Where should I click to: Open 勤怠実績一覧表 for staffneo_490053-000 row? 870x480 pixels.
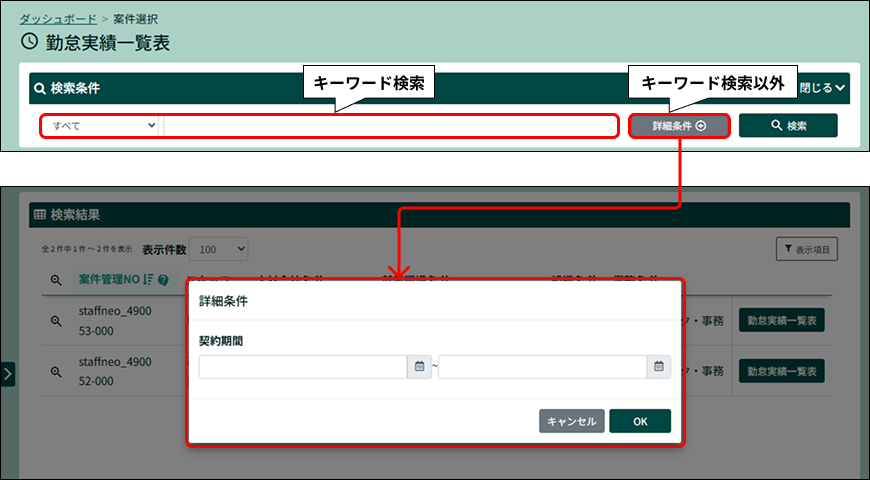coord(781,320)
